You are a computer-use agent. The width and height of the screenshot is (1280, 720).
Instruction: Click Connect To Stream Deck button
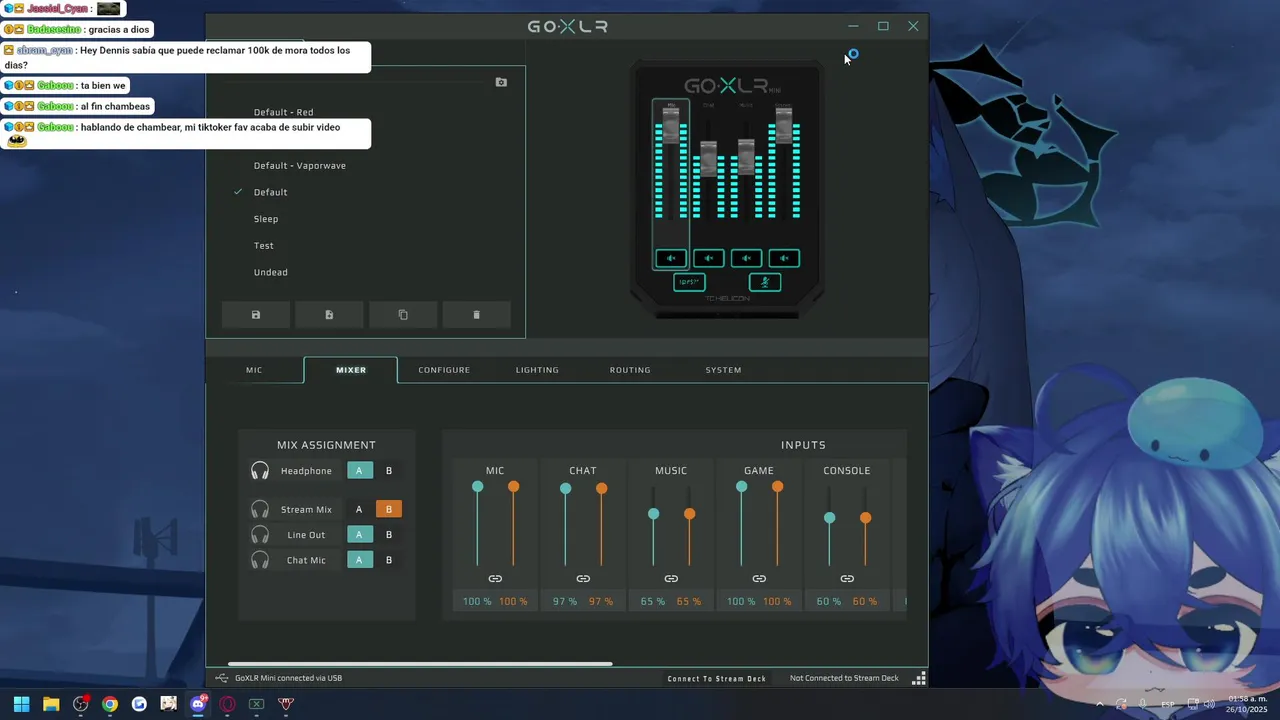717,679
